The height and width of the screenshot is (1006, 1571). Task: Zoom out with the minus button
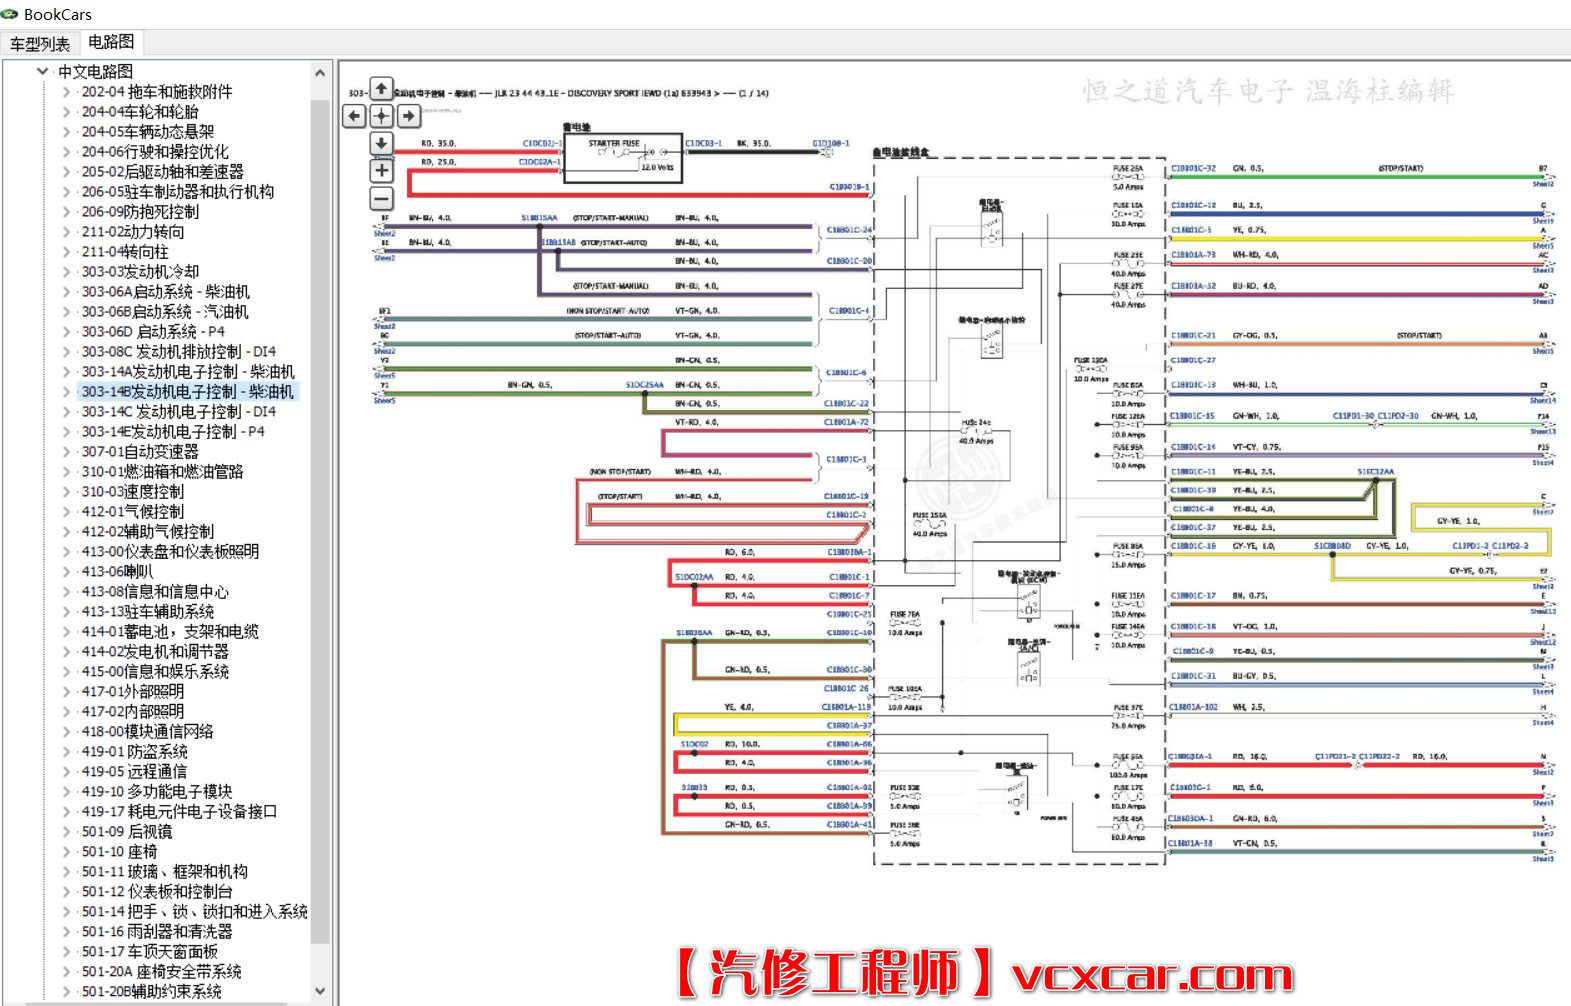coord(381,199)
